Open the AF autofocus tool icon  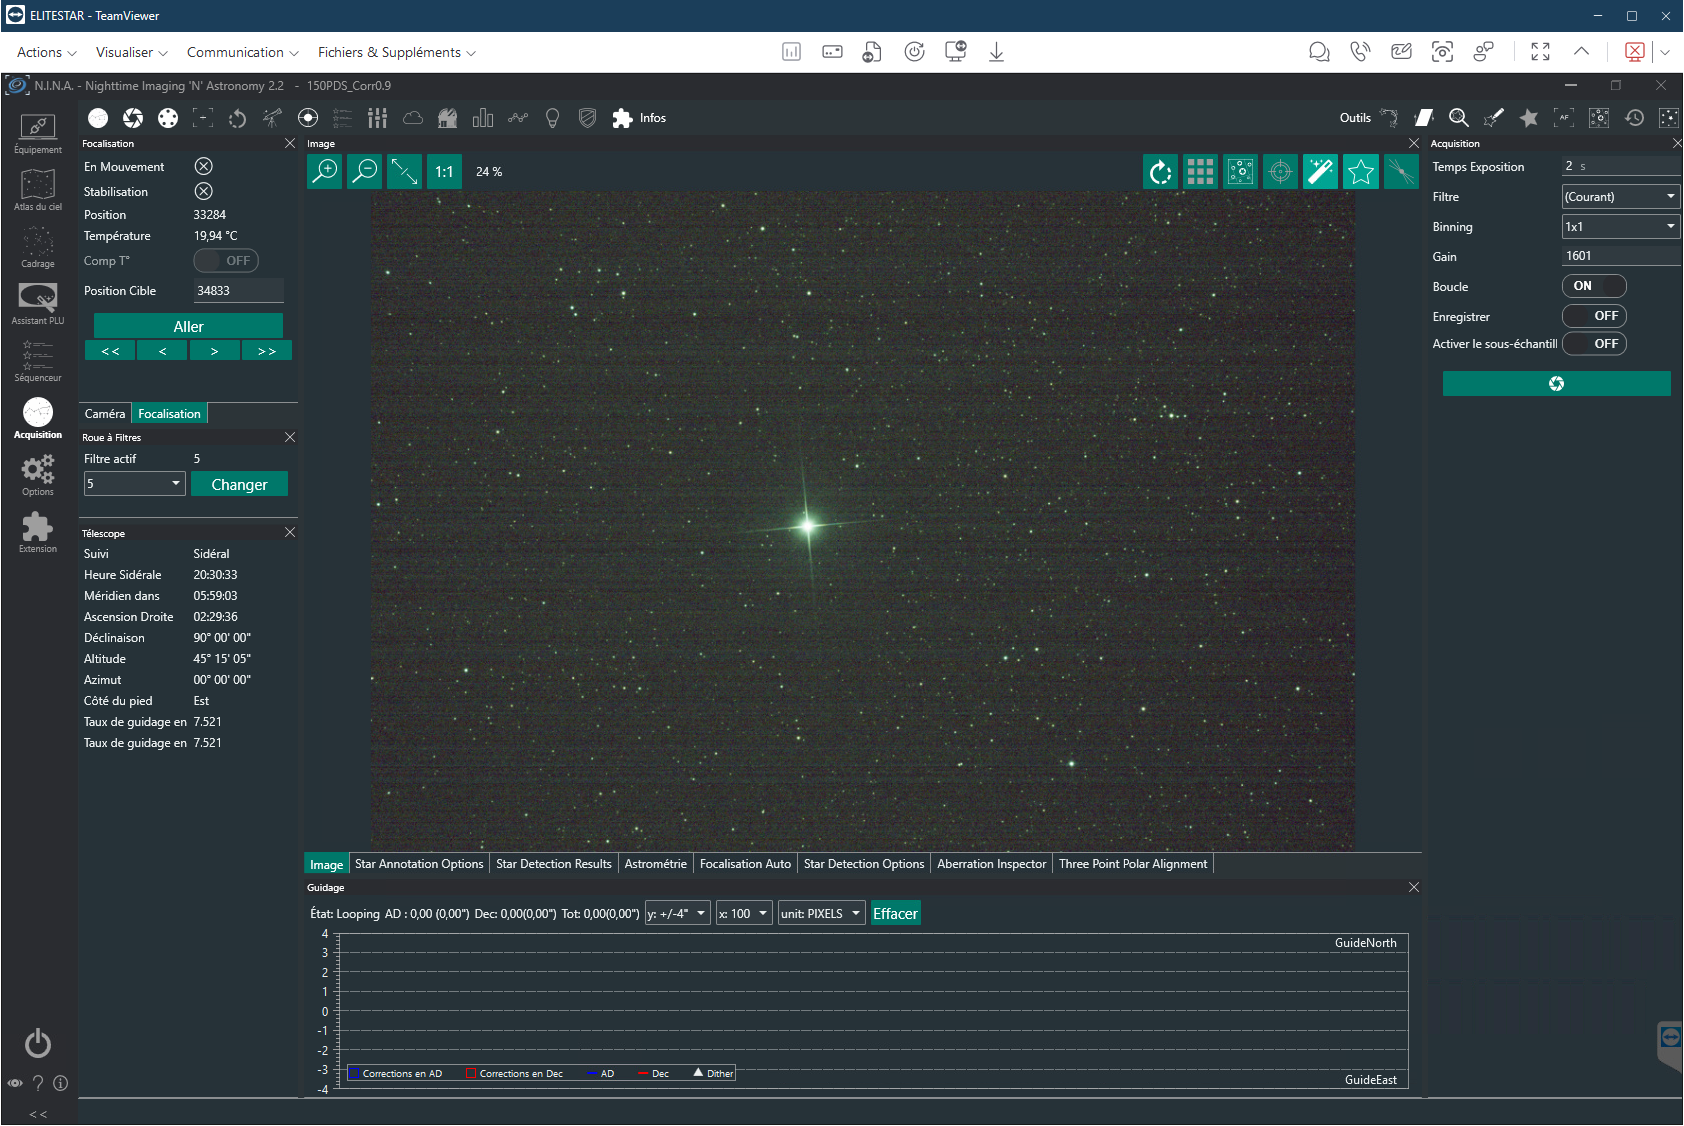tap(1564, 118)
